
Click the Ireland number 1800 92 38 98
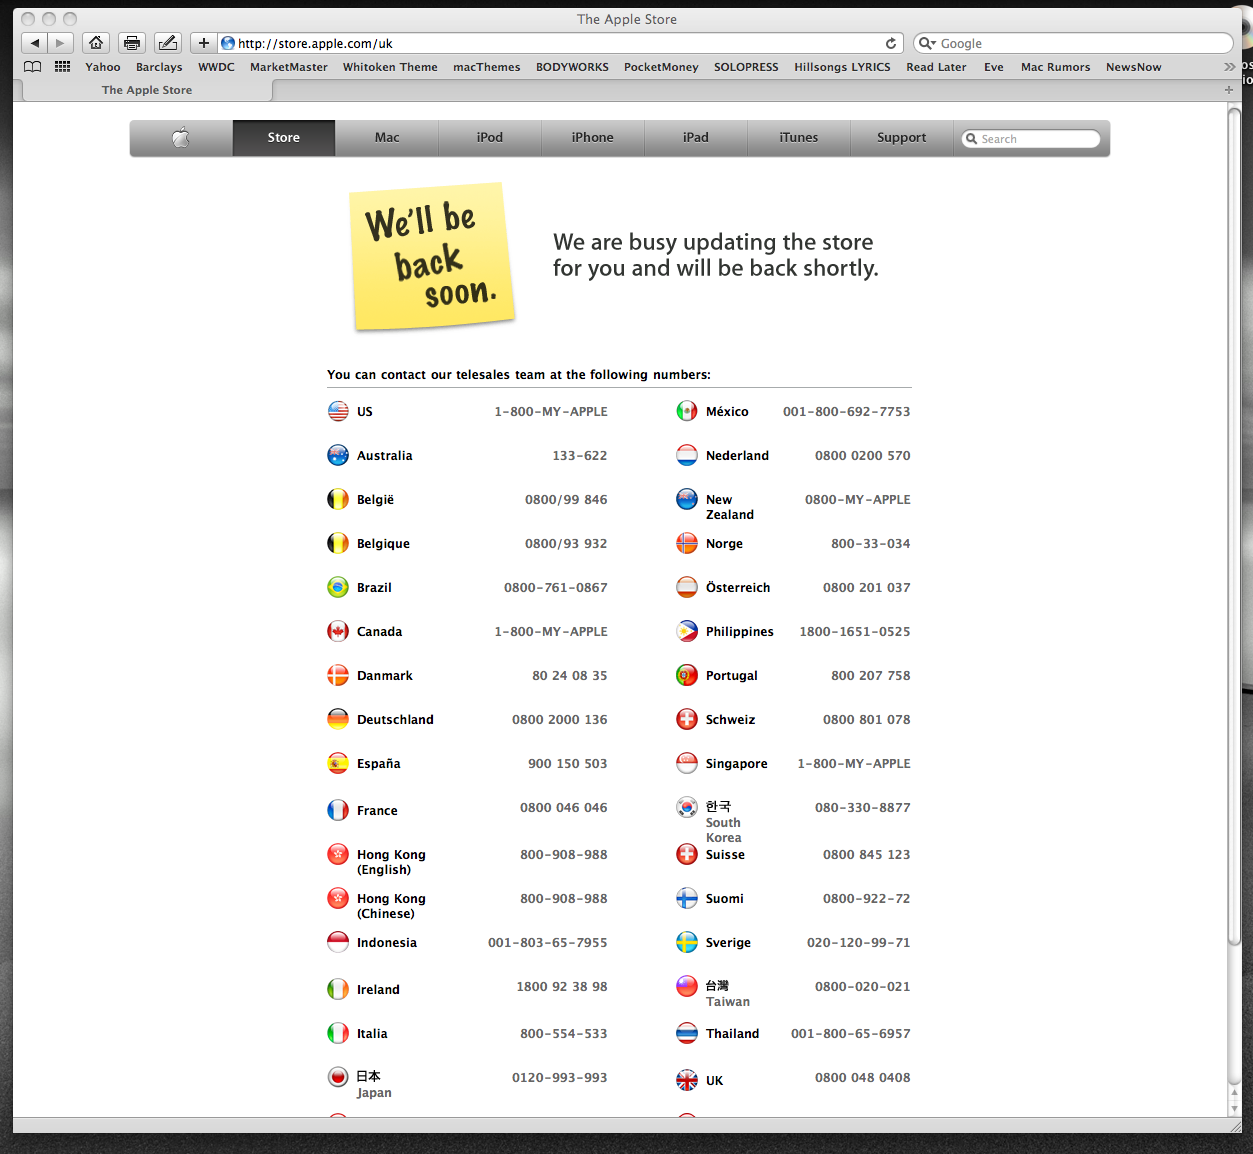tap(562, 986)
